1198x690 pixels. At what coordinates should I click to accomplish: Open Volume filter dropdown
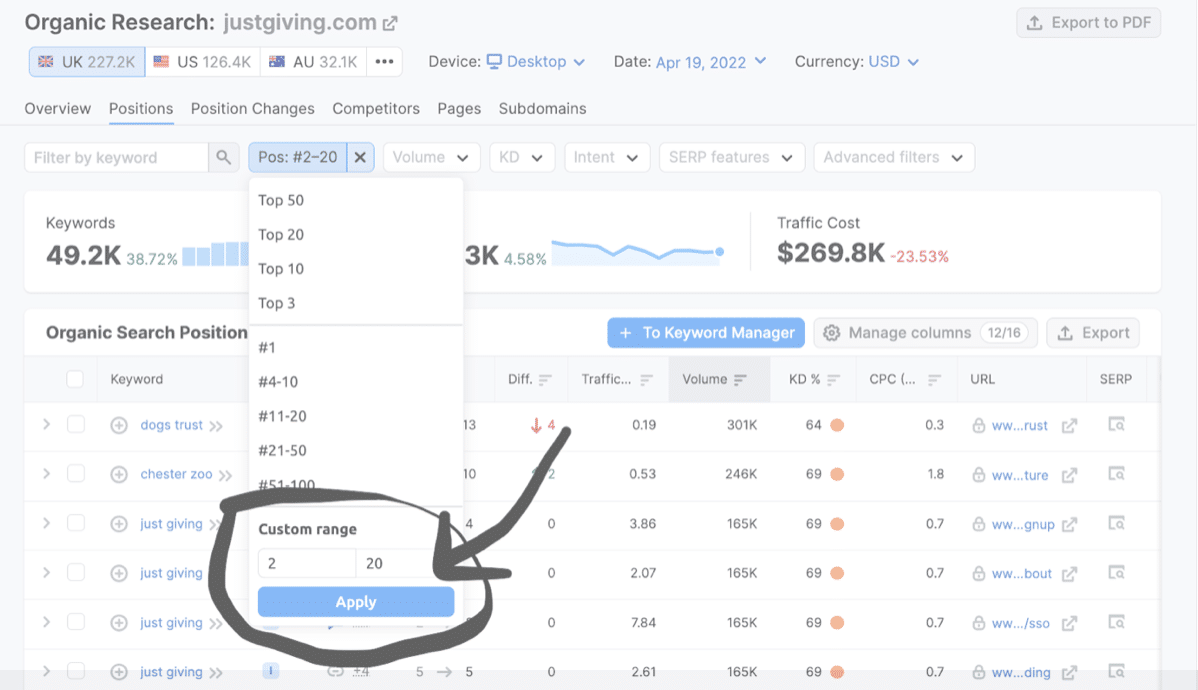coord(431,157)
